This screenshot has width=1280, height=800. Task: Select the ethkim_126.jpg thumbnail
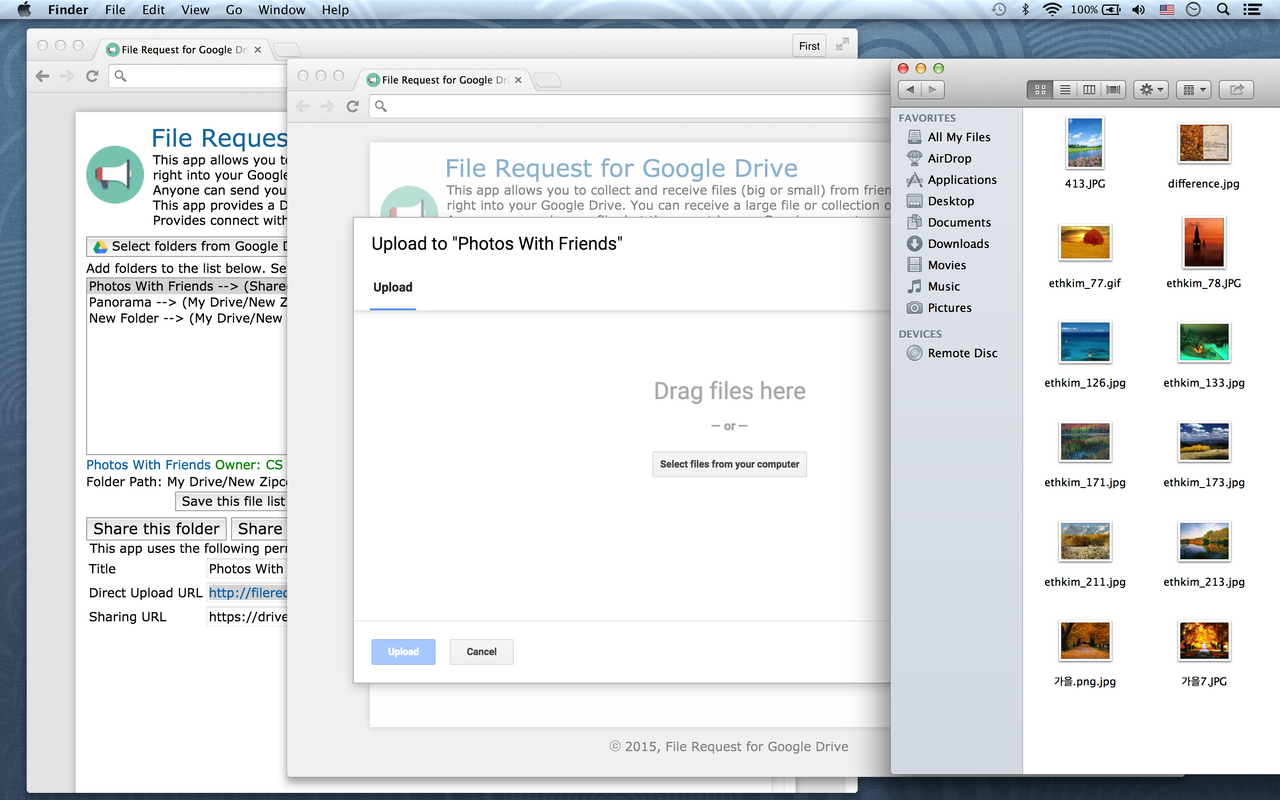[x=1085, y=343]
